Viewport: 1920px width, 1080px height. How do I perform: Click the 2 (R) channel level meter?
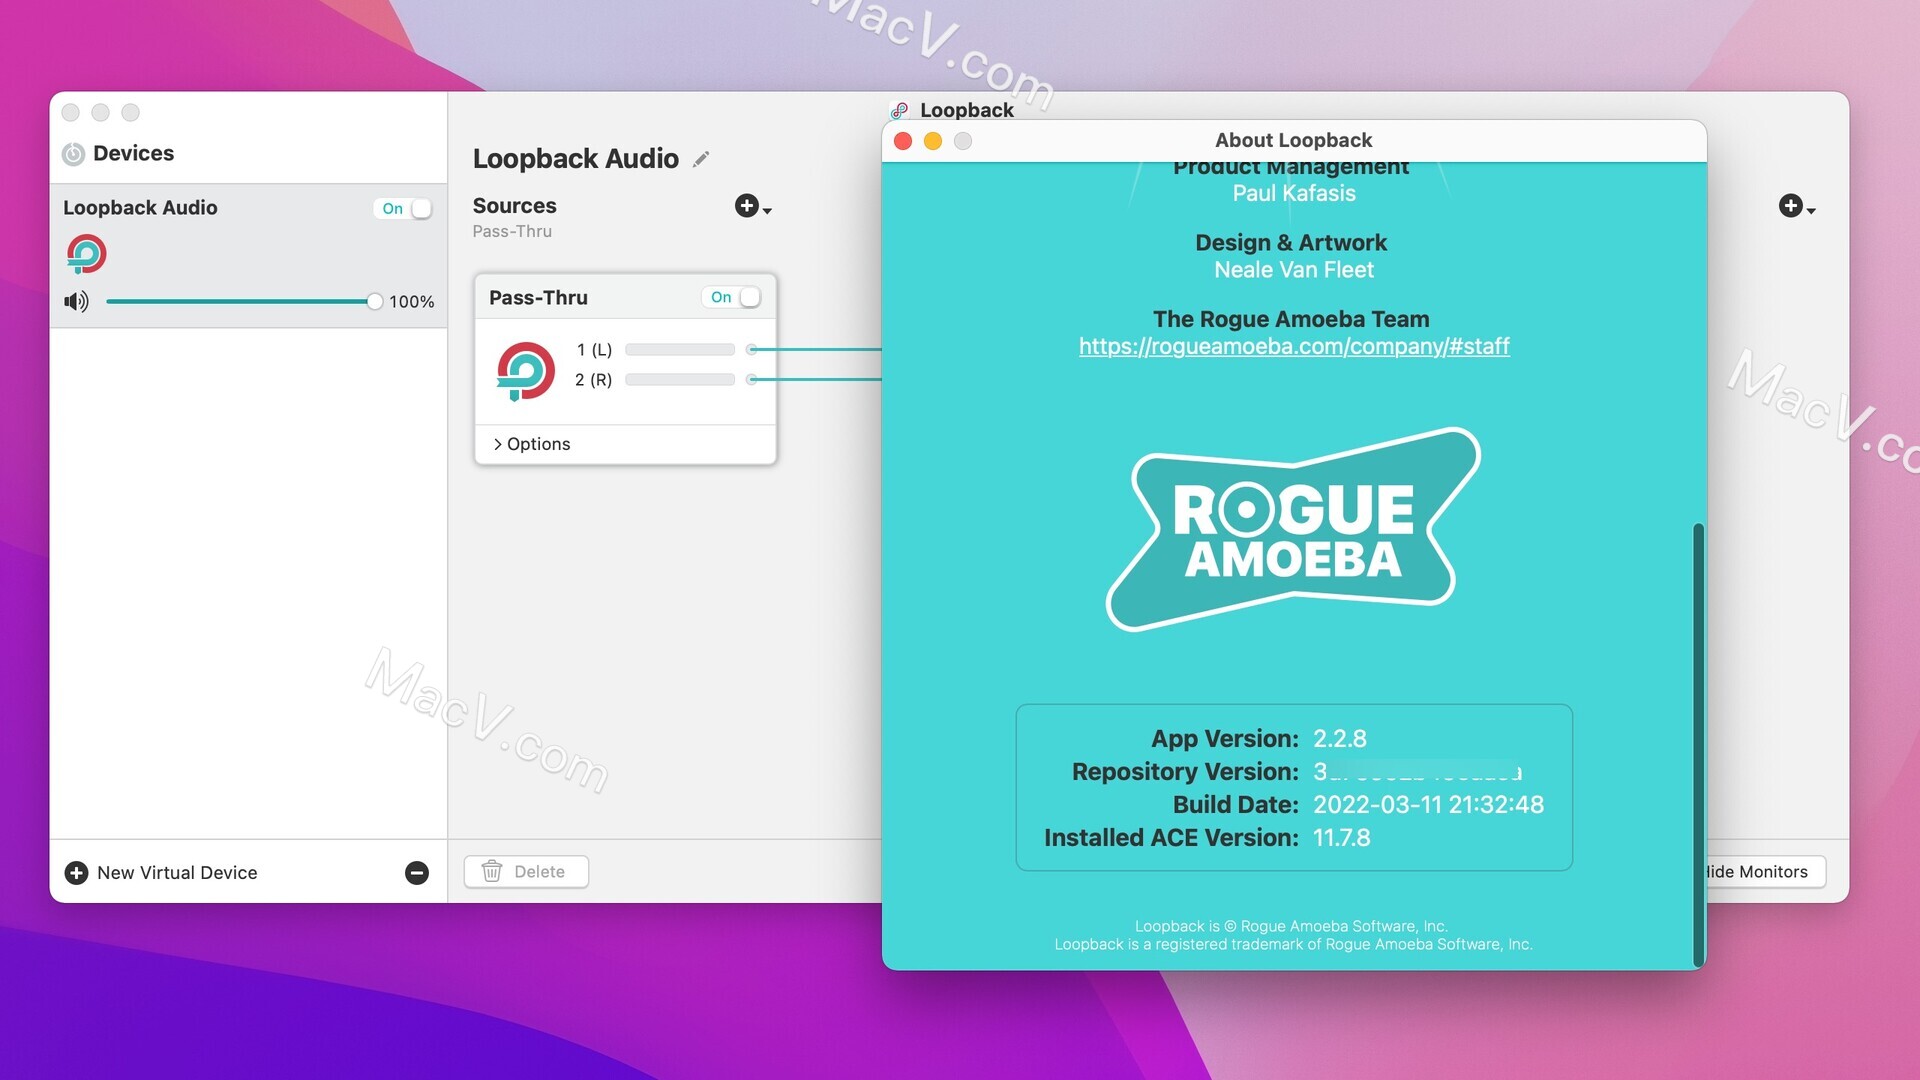click(x=680, y=380)
